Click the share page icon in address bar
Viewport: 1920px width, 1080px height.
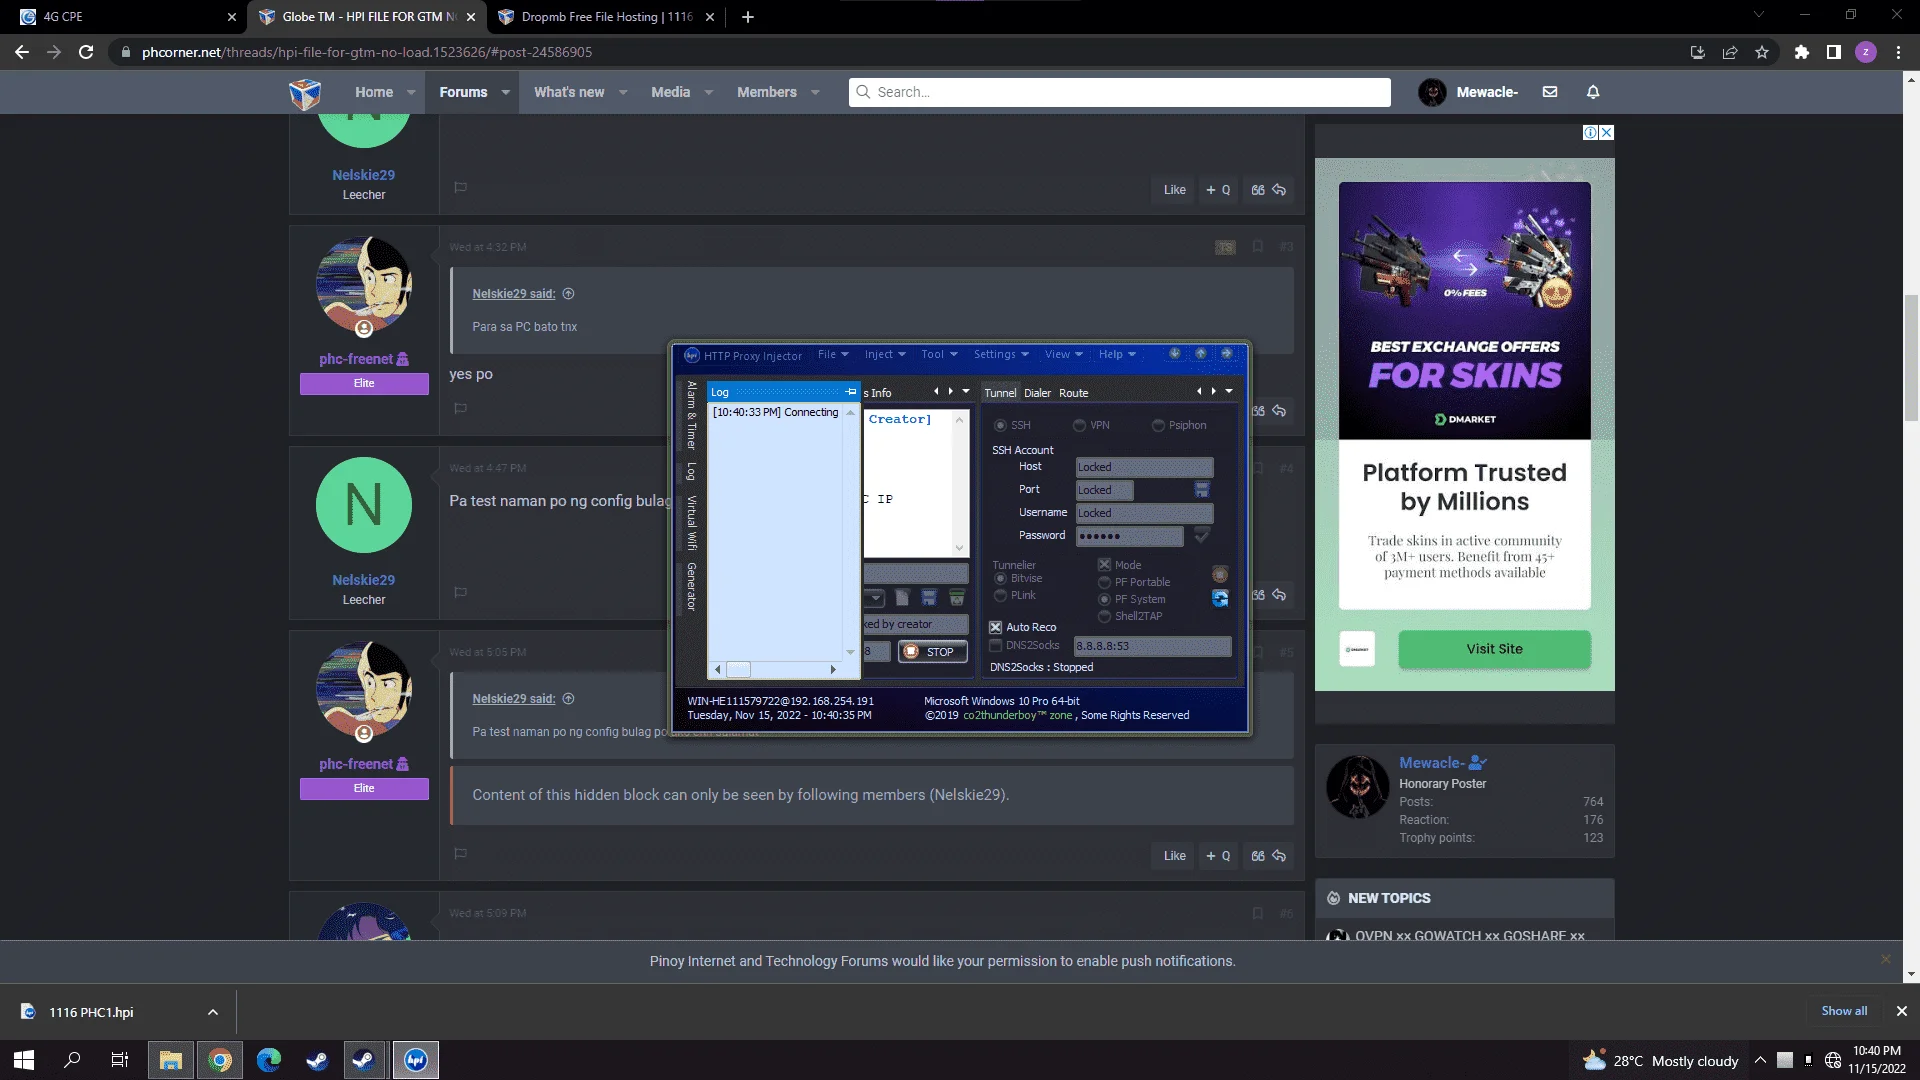point(1730,52)
